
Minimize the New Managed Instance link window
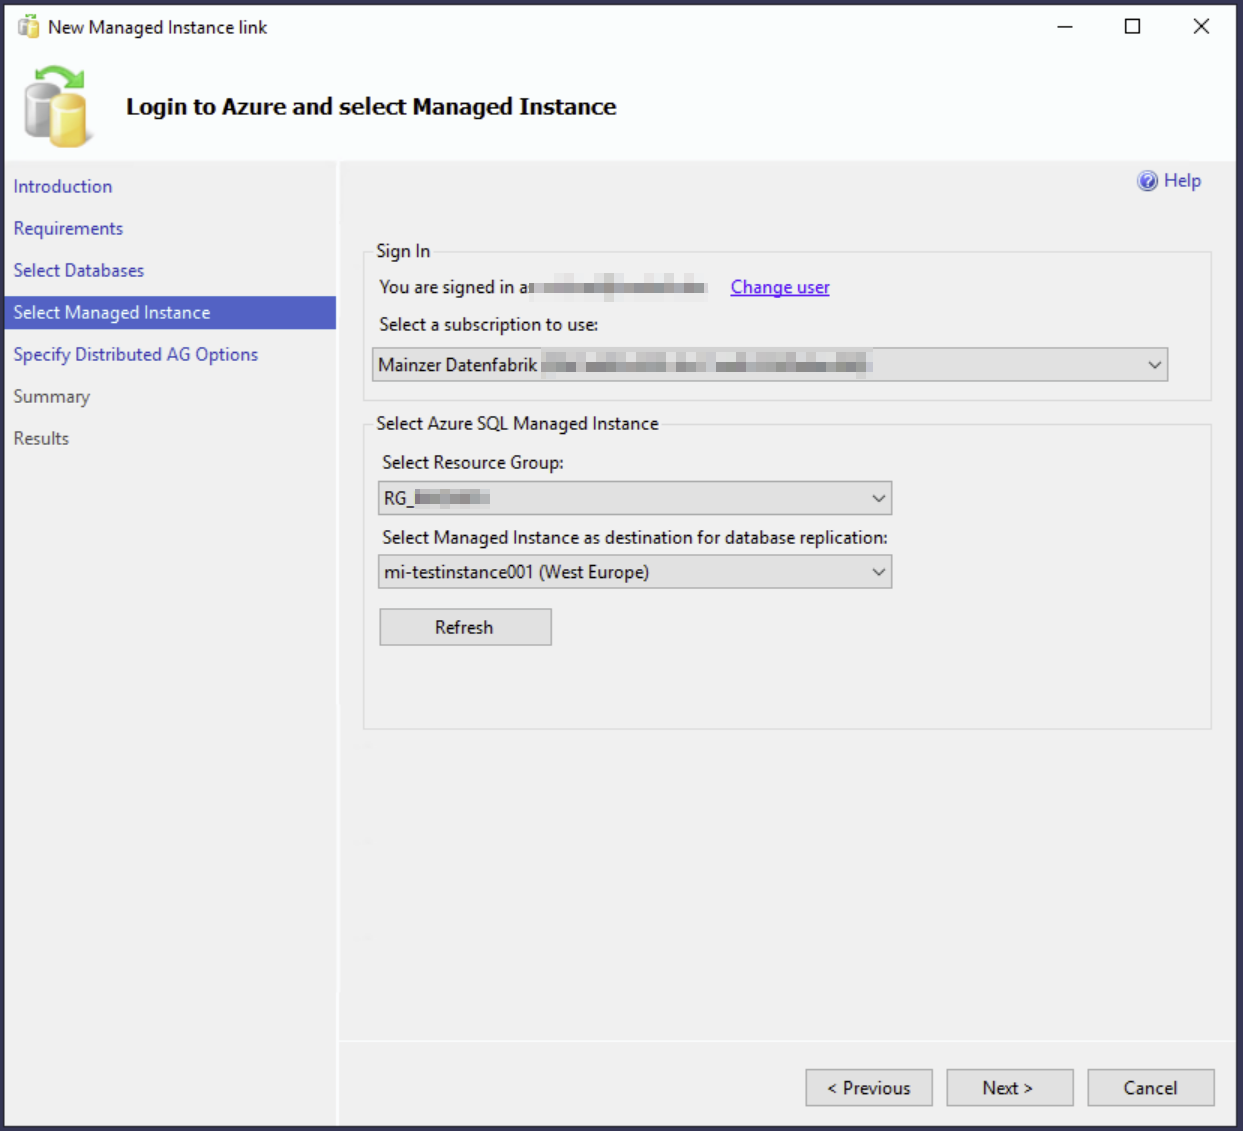coord(1065,27)
